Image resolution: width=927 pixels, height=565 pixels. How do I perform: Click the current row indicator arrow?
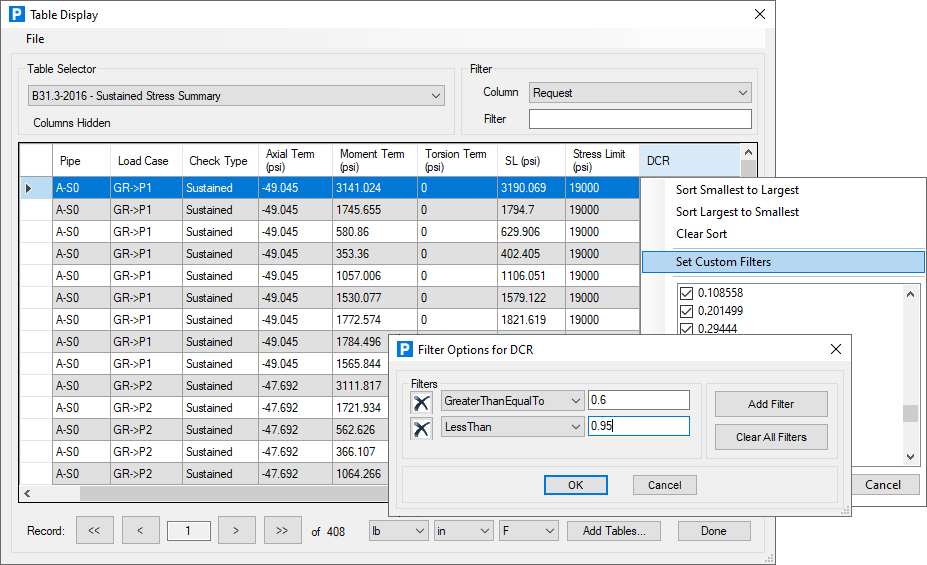[x=28, y=189]
